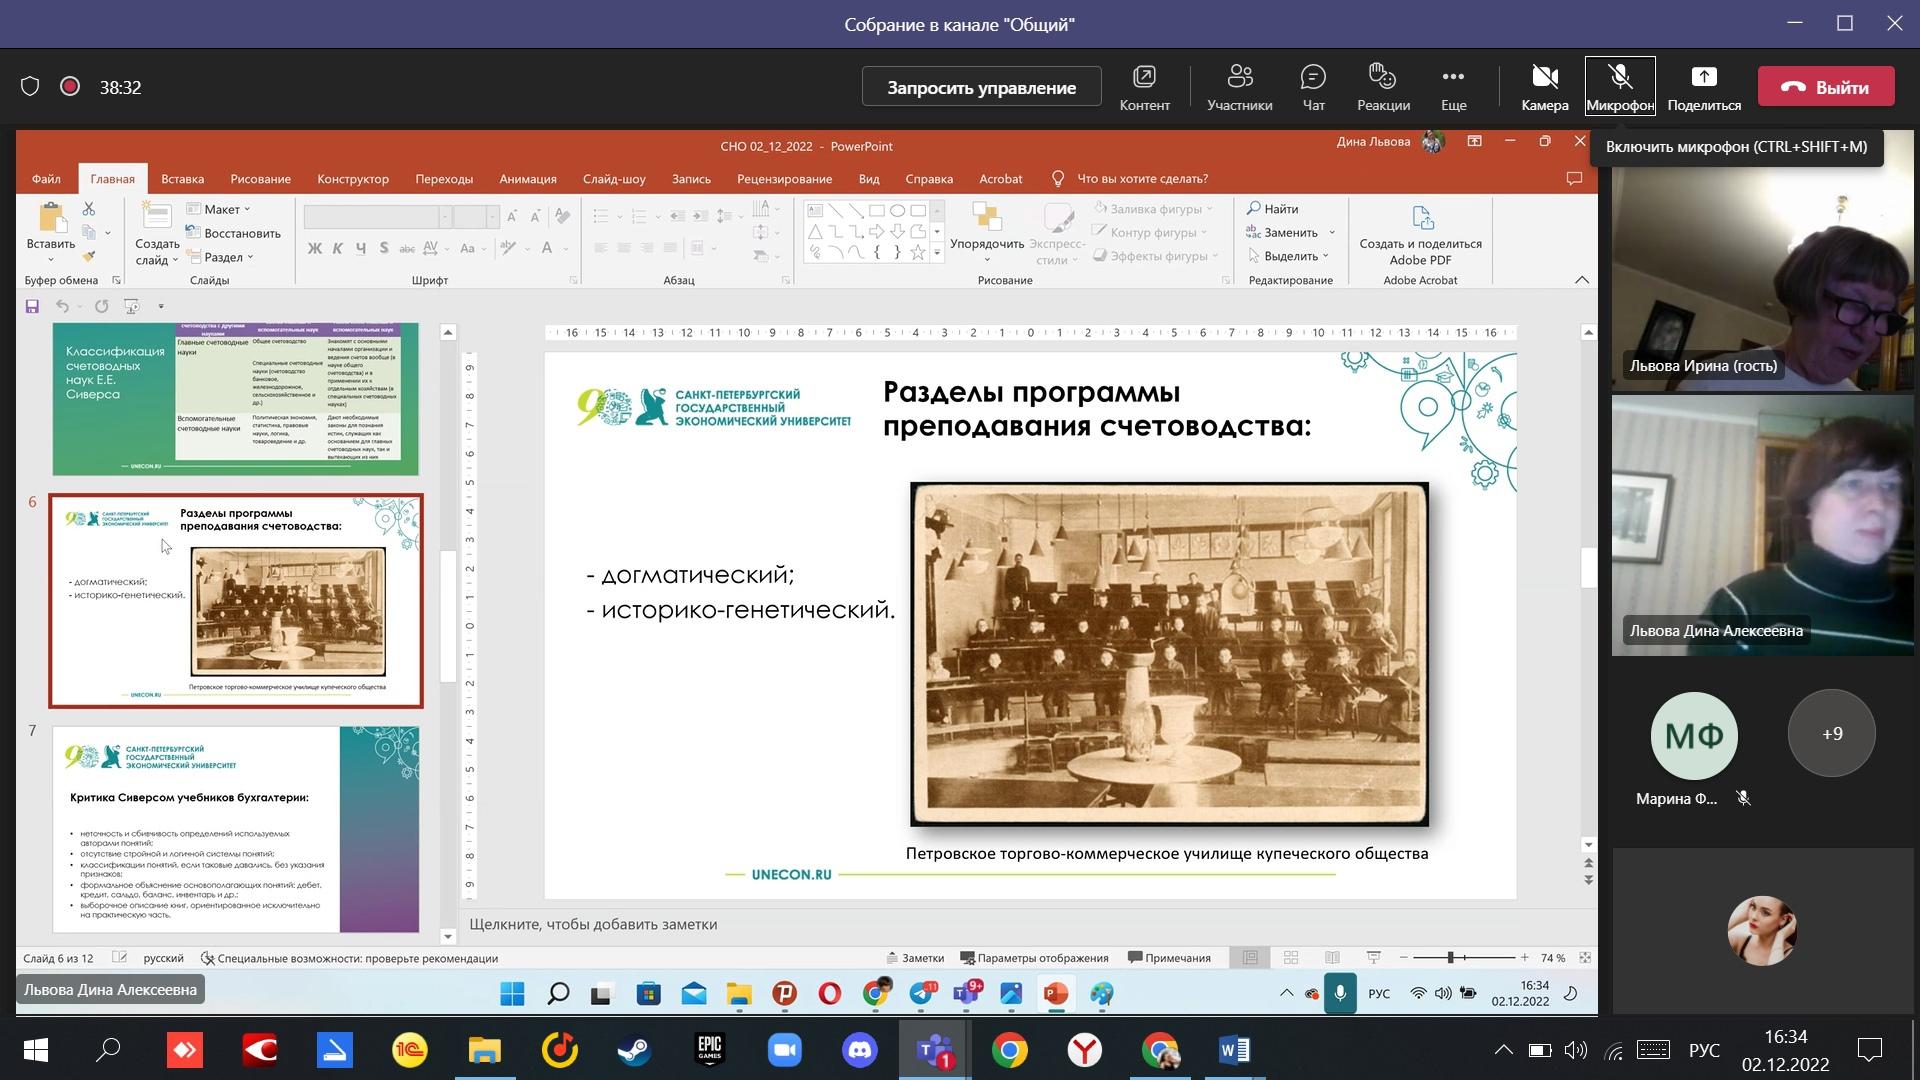This screenshot has height=1080, width=1920.
Task: Expand the Раздел section dropdown
Action: pyautogui.click(x=220, y=257)
